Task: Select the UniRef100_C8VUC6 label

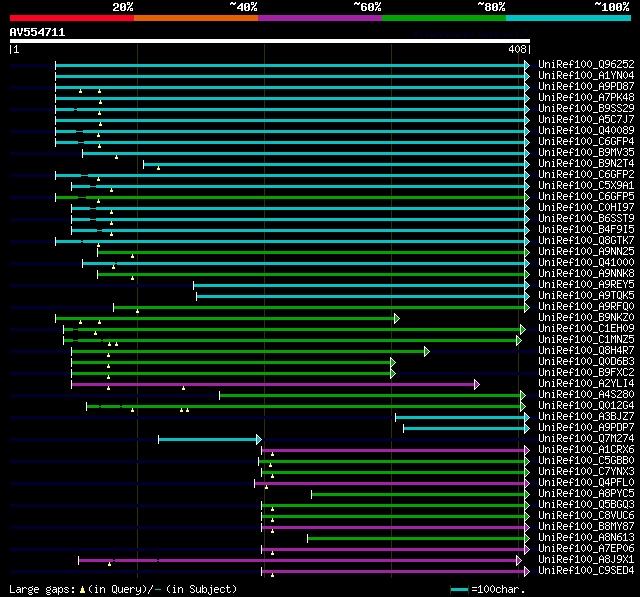Action: click(x=586, y=516)
